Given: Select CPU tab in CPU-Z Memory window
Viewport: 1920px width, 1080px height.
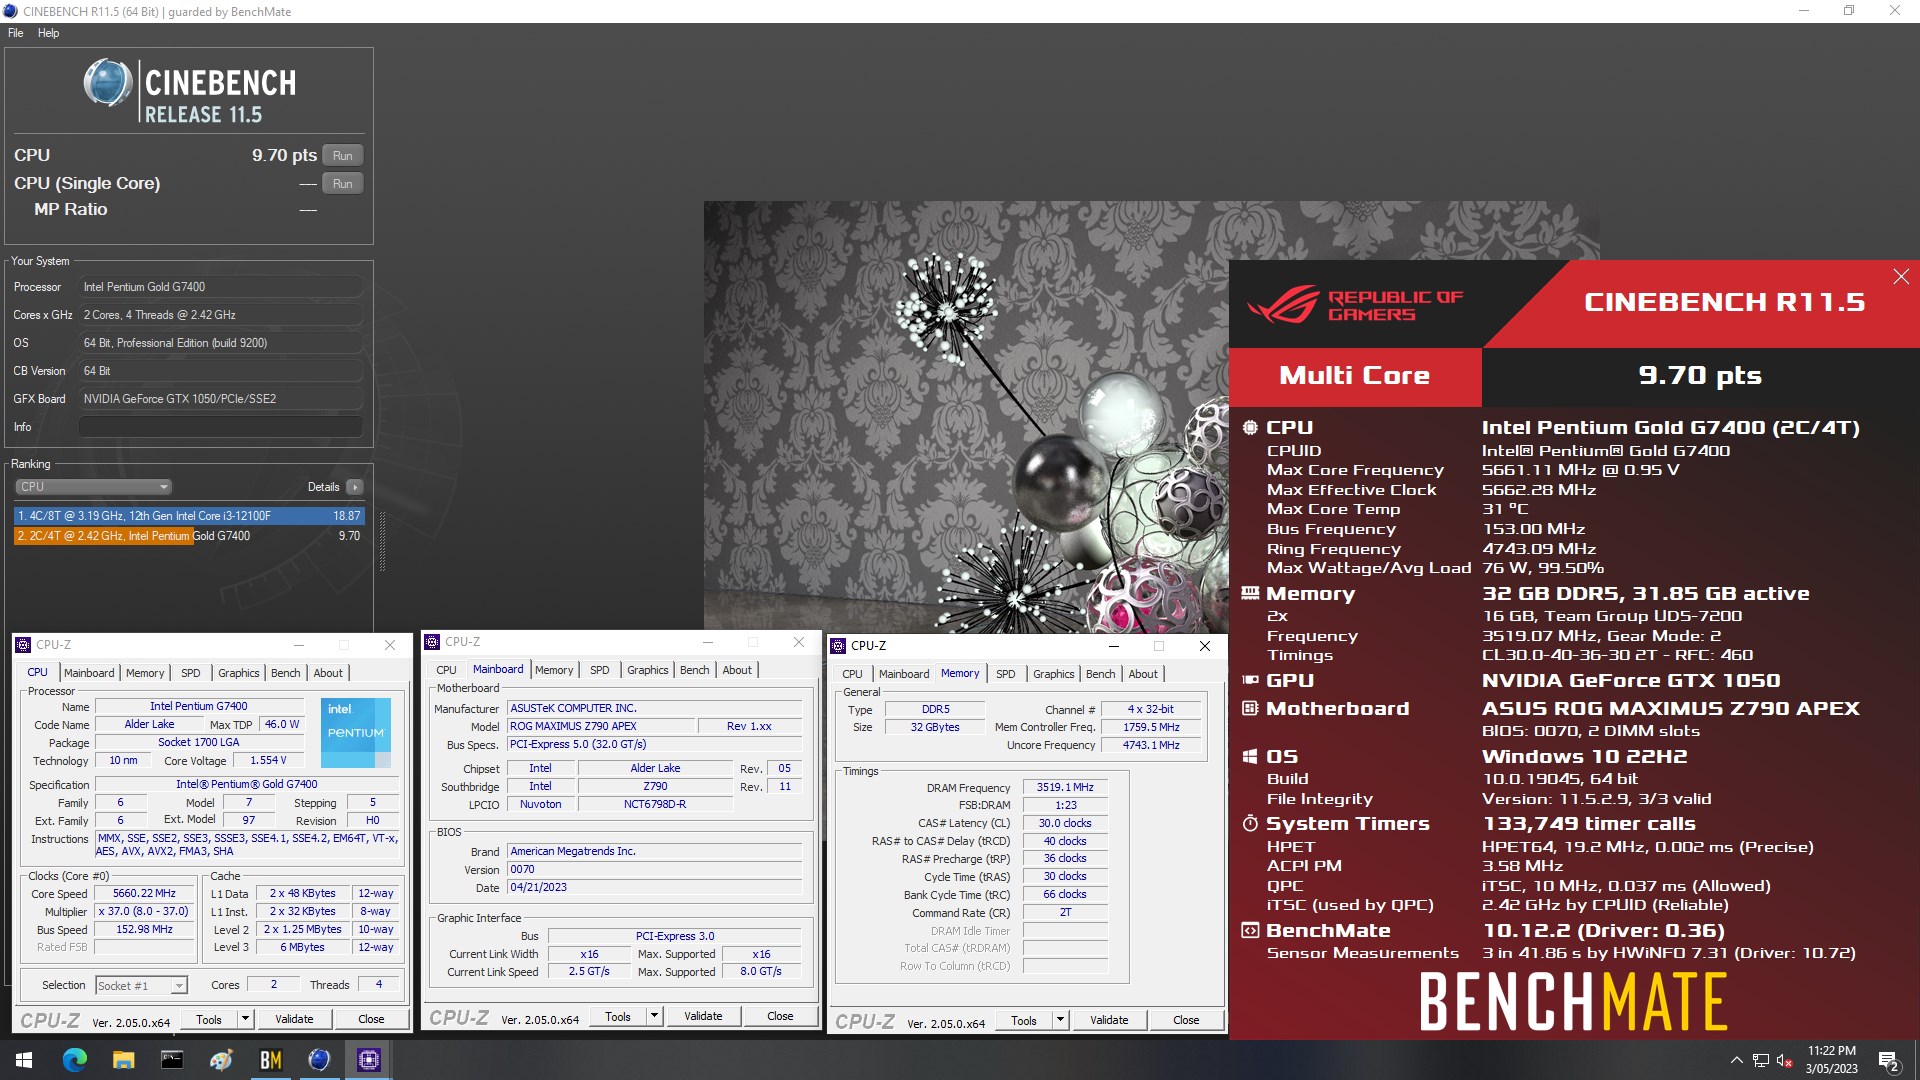Looking at the screenshot, I should [x=852, y=674].
